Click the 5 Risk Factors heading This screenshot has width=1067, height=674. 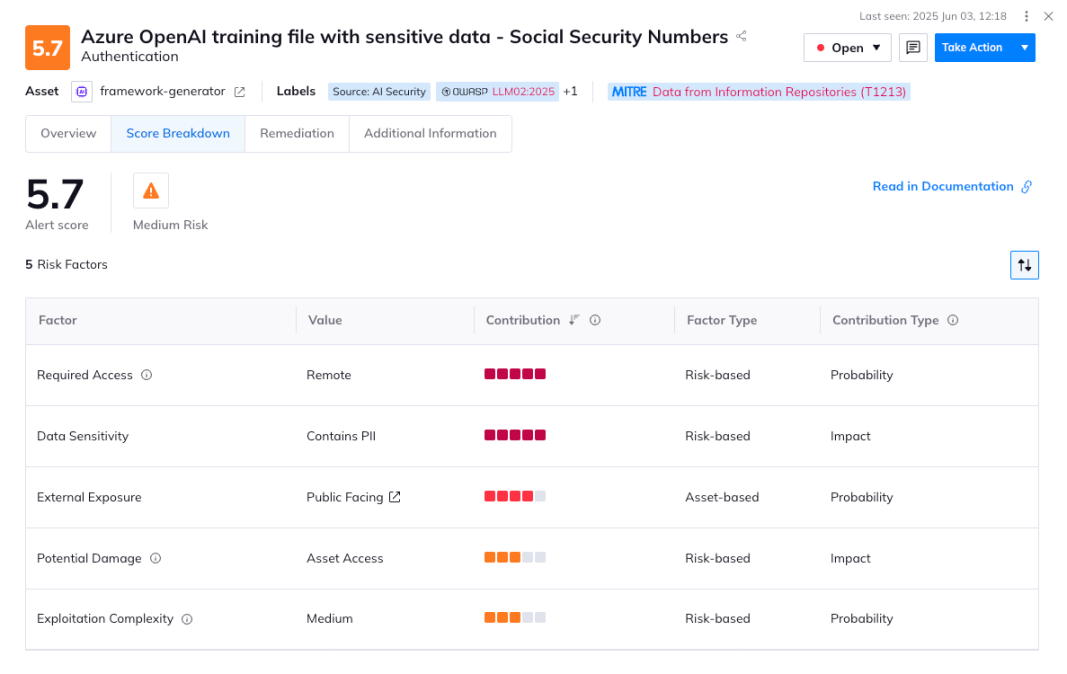(x=67, y=265)
